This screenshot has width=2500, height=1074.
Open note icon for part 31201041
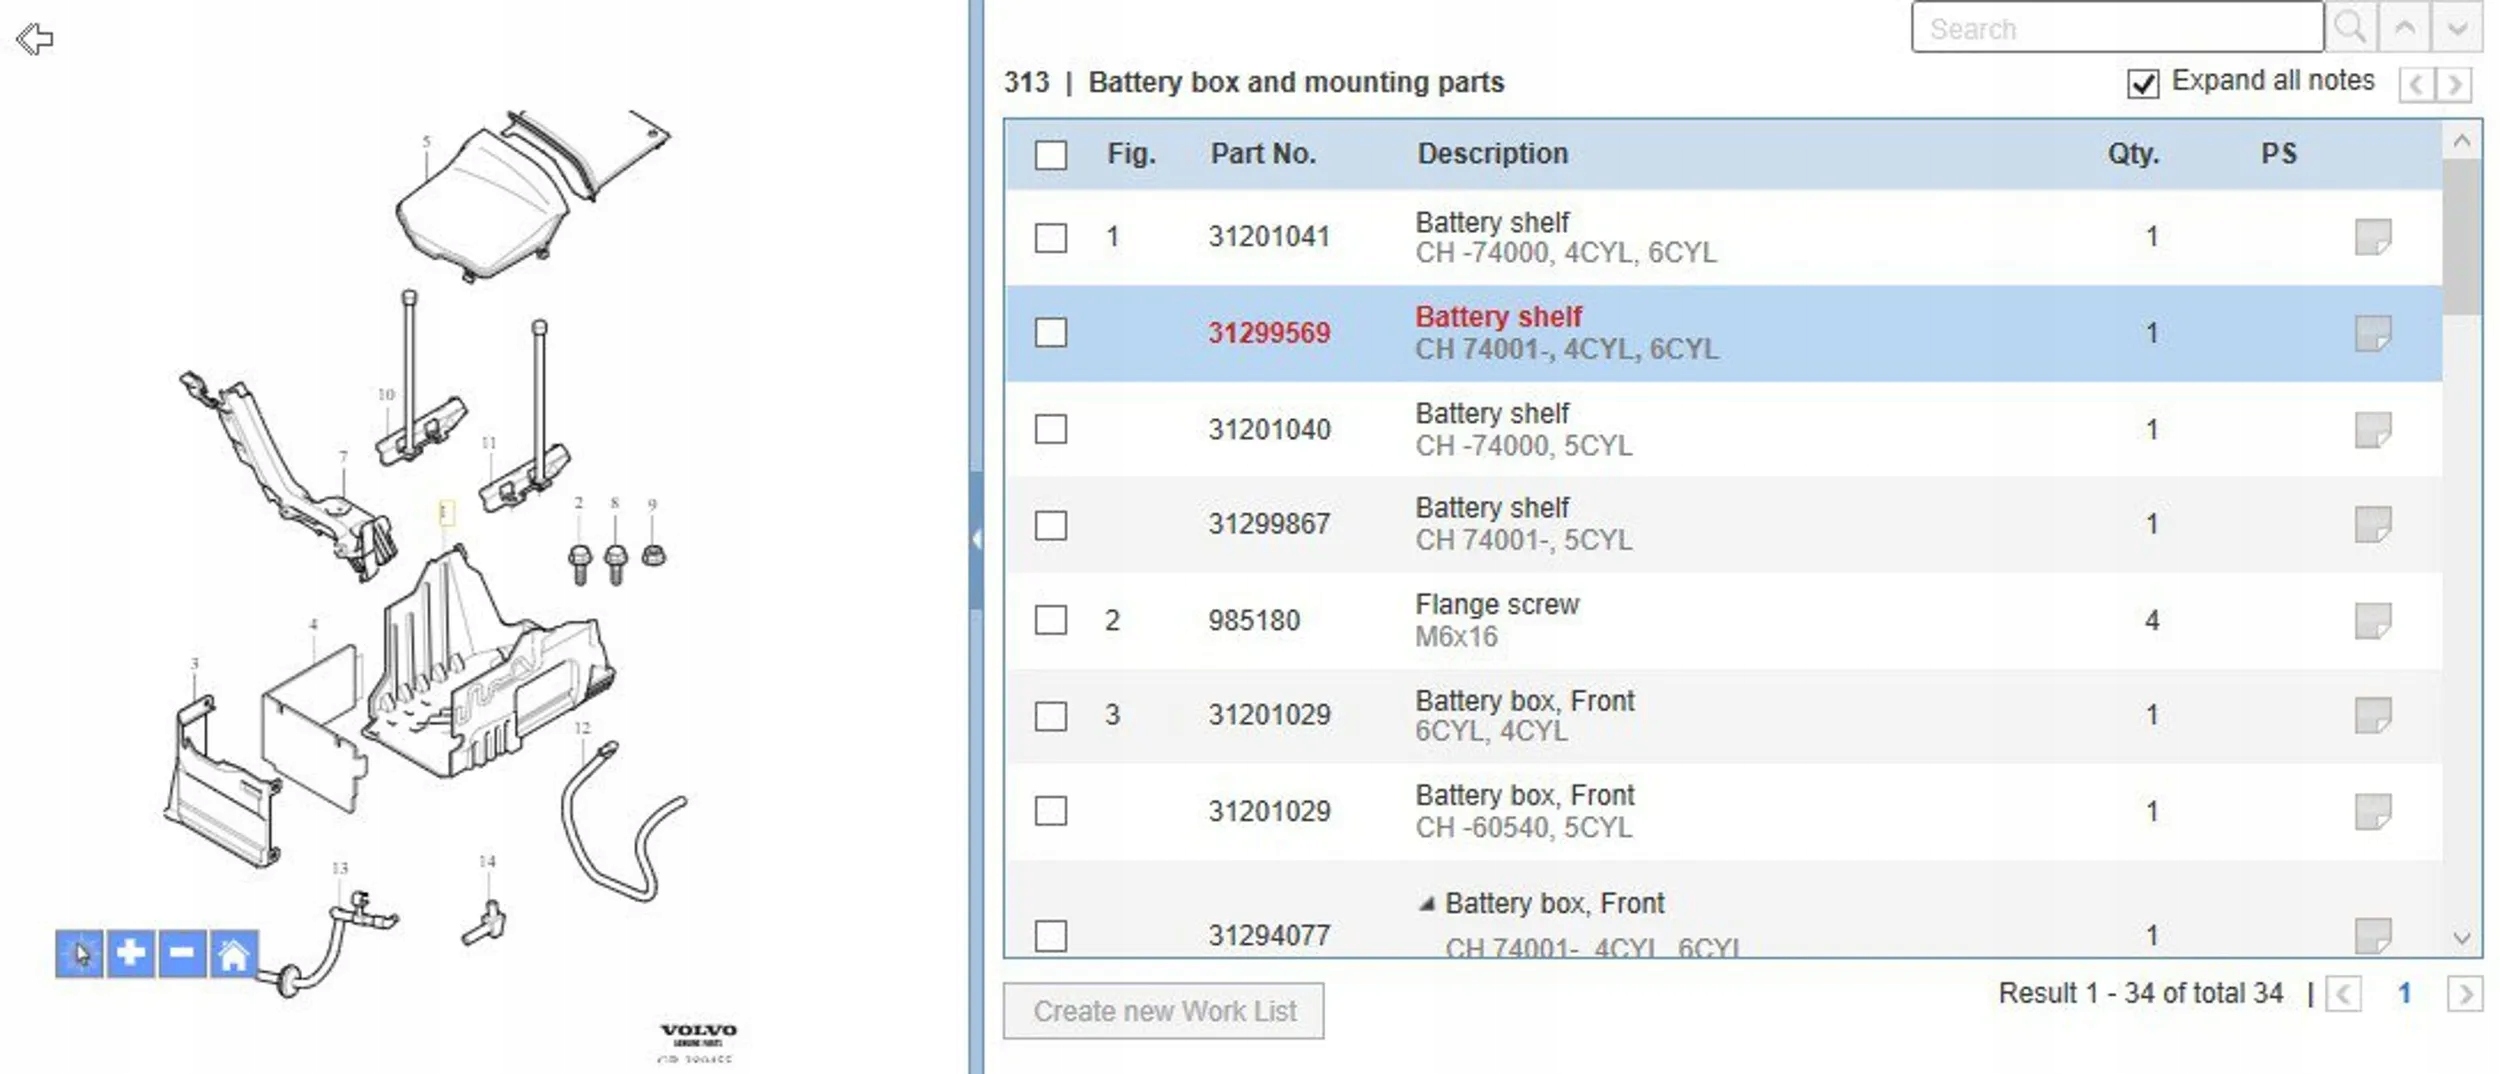[2372, 237]
